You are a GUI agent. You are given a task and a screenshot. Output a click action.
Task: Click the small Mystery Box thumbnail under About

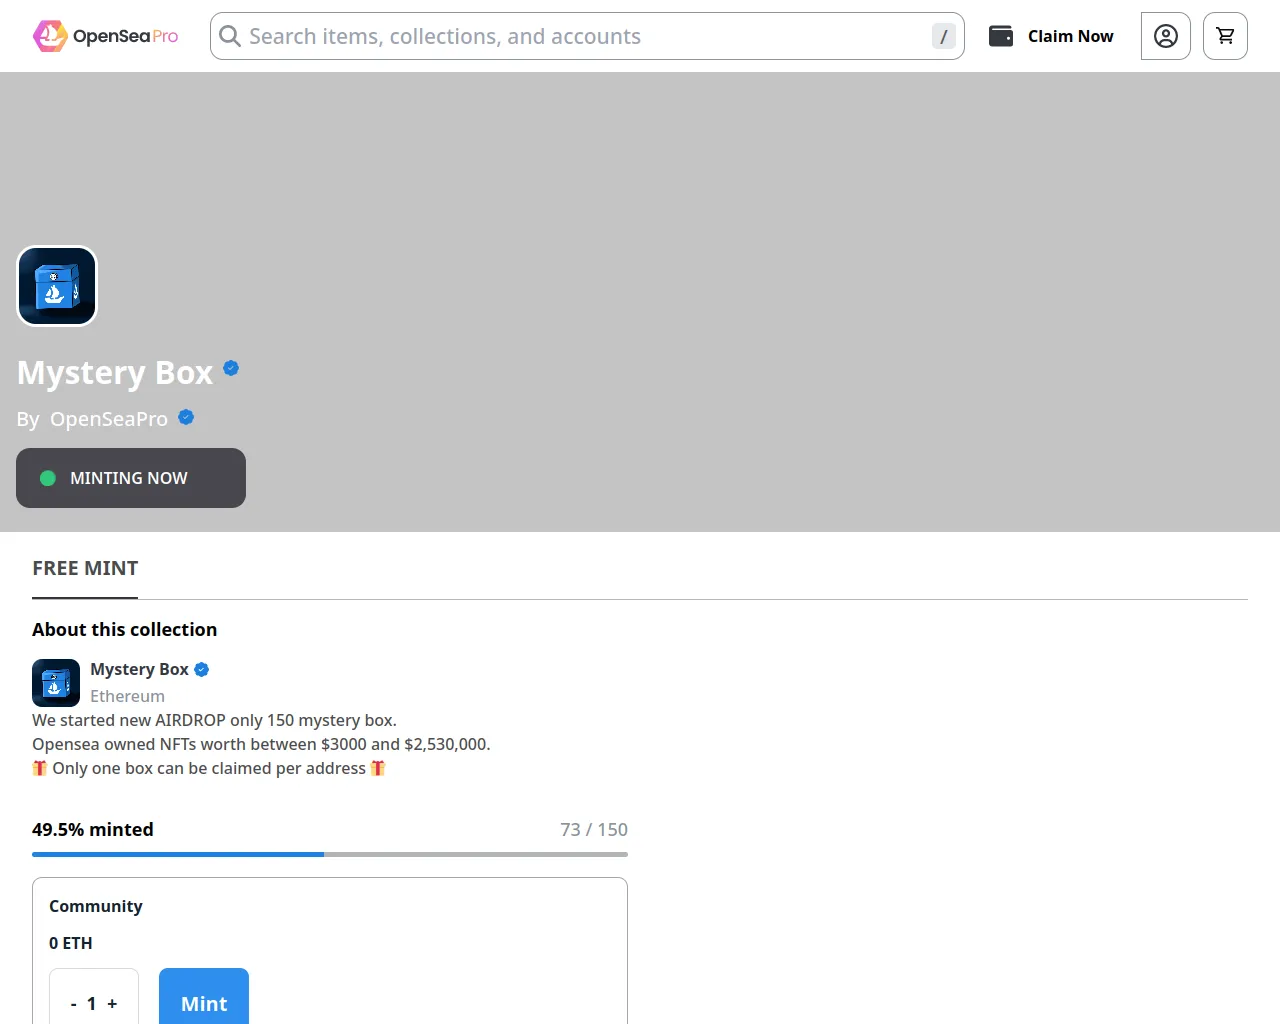tap(56, 683)
